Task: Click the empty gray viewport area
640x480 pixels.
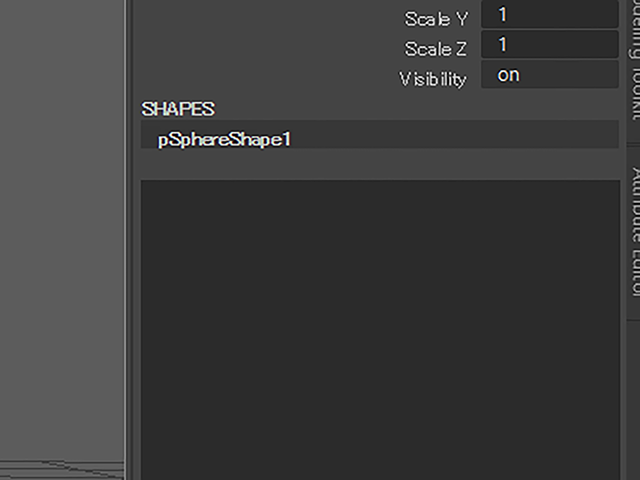Action: click(62, 229)
